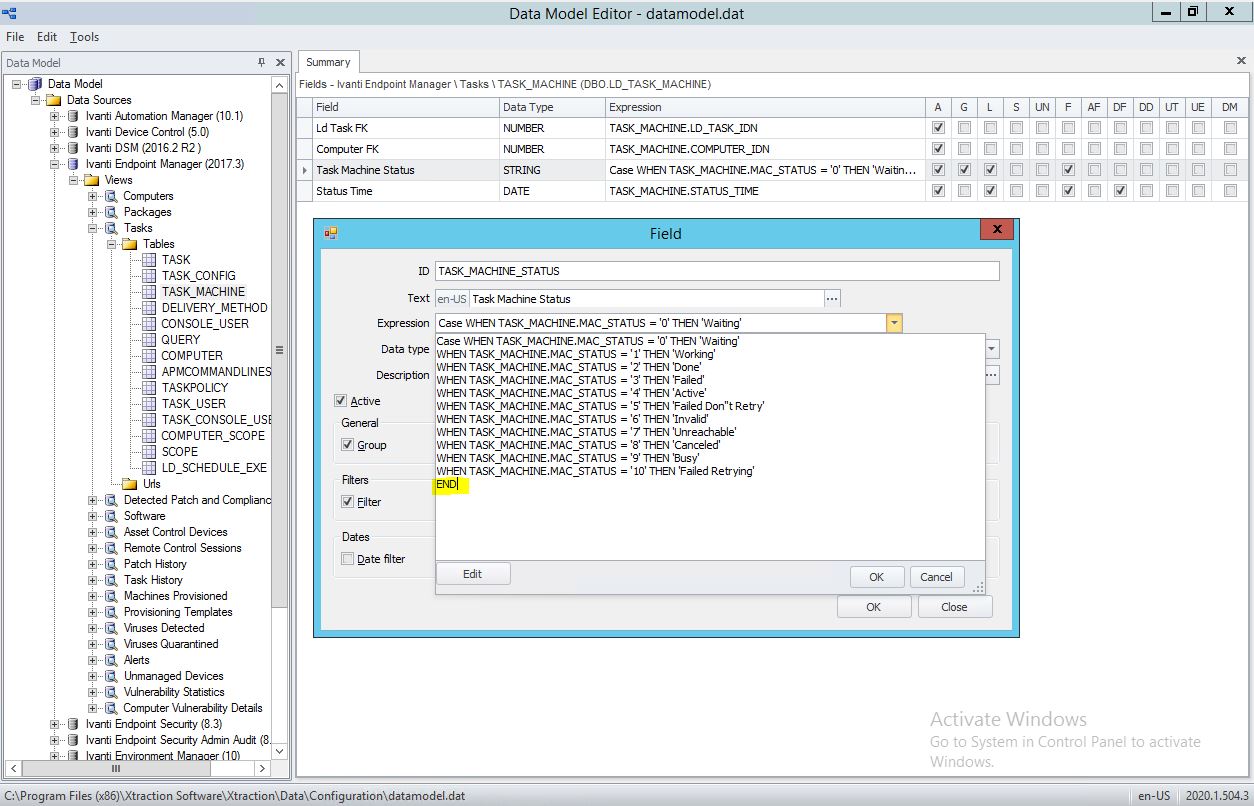1254x806 pixels.
Task: Toggle the Group checkbox under General
Action: click(348, 445)
